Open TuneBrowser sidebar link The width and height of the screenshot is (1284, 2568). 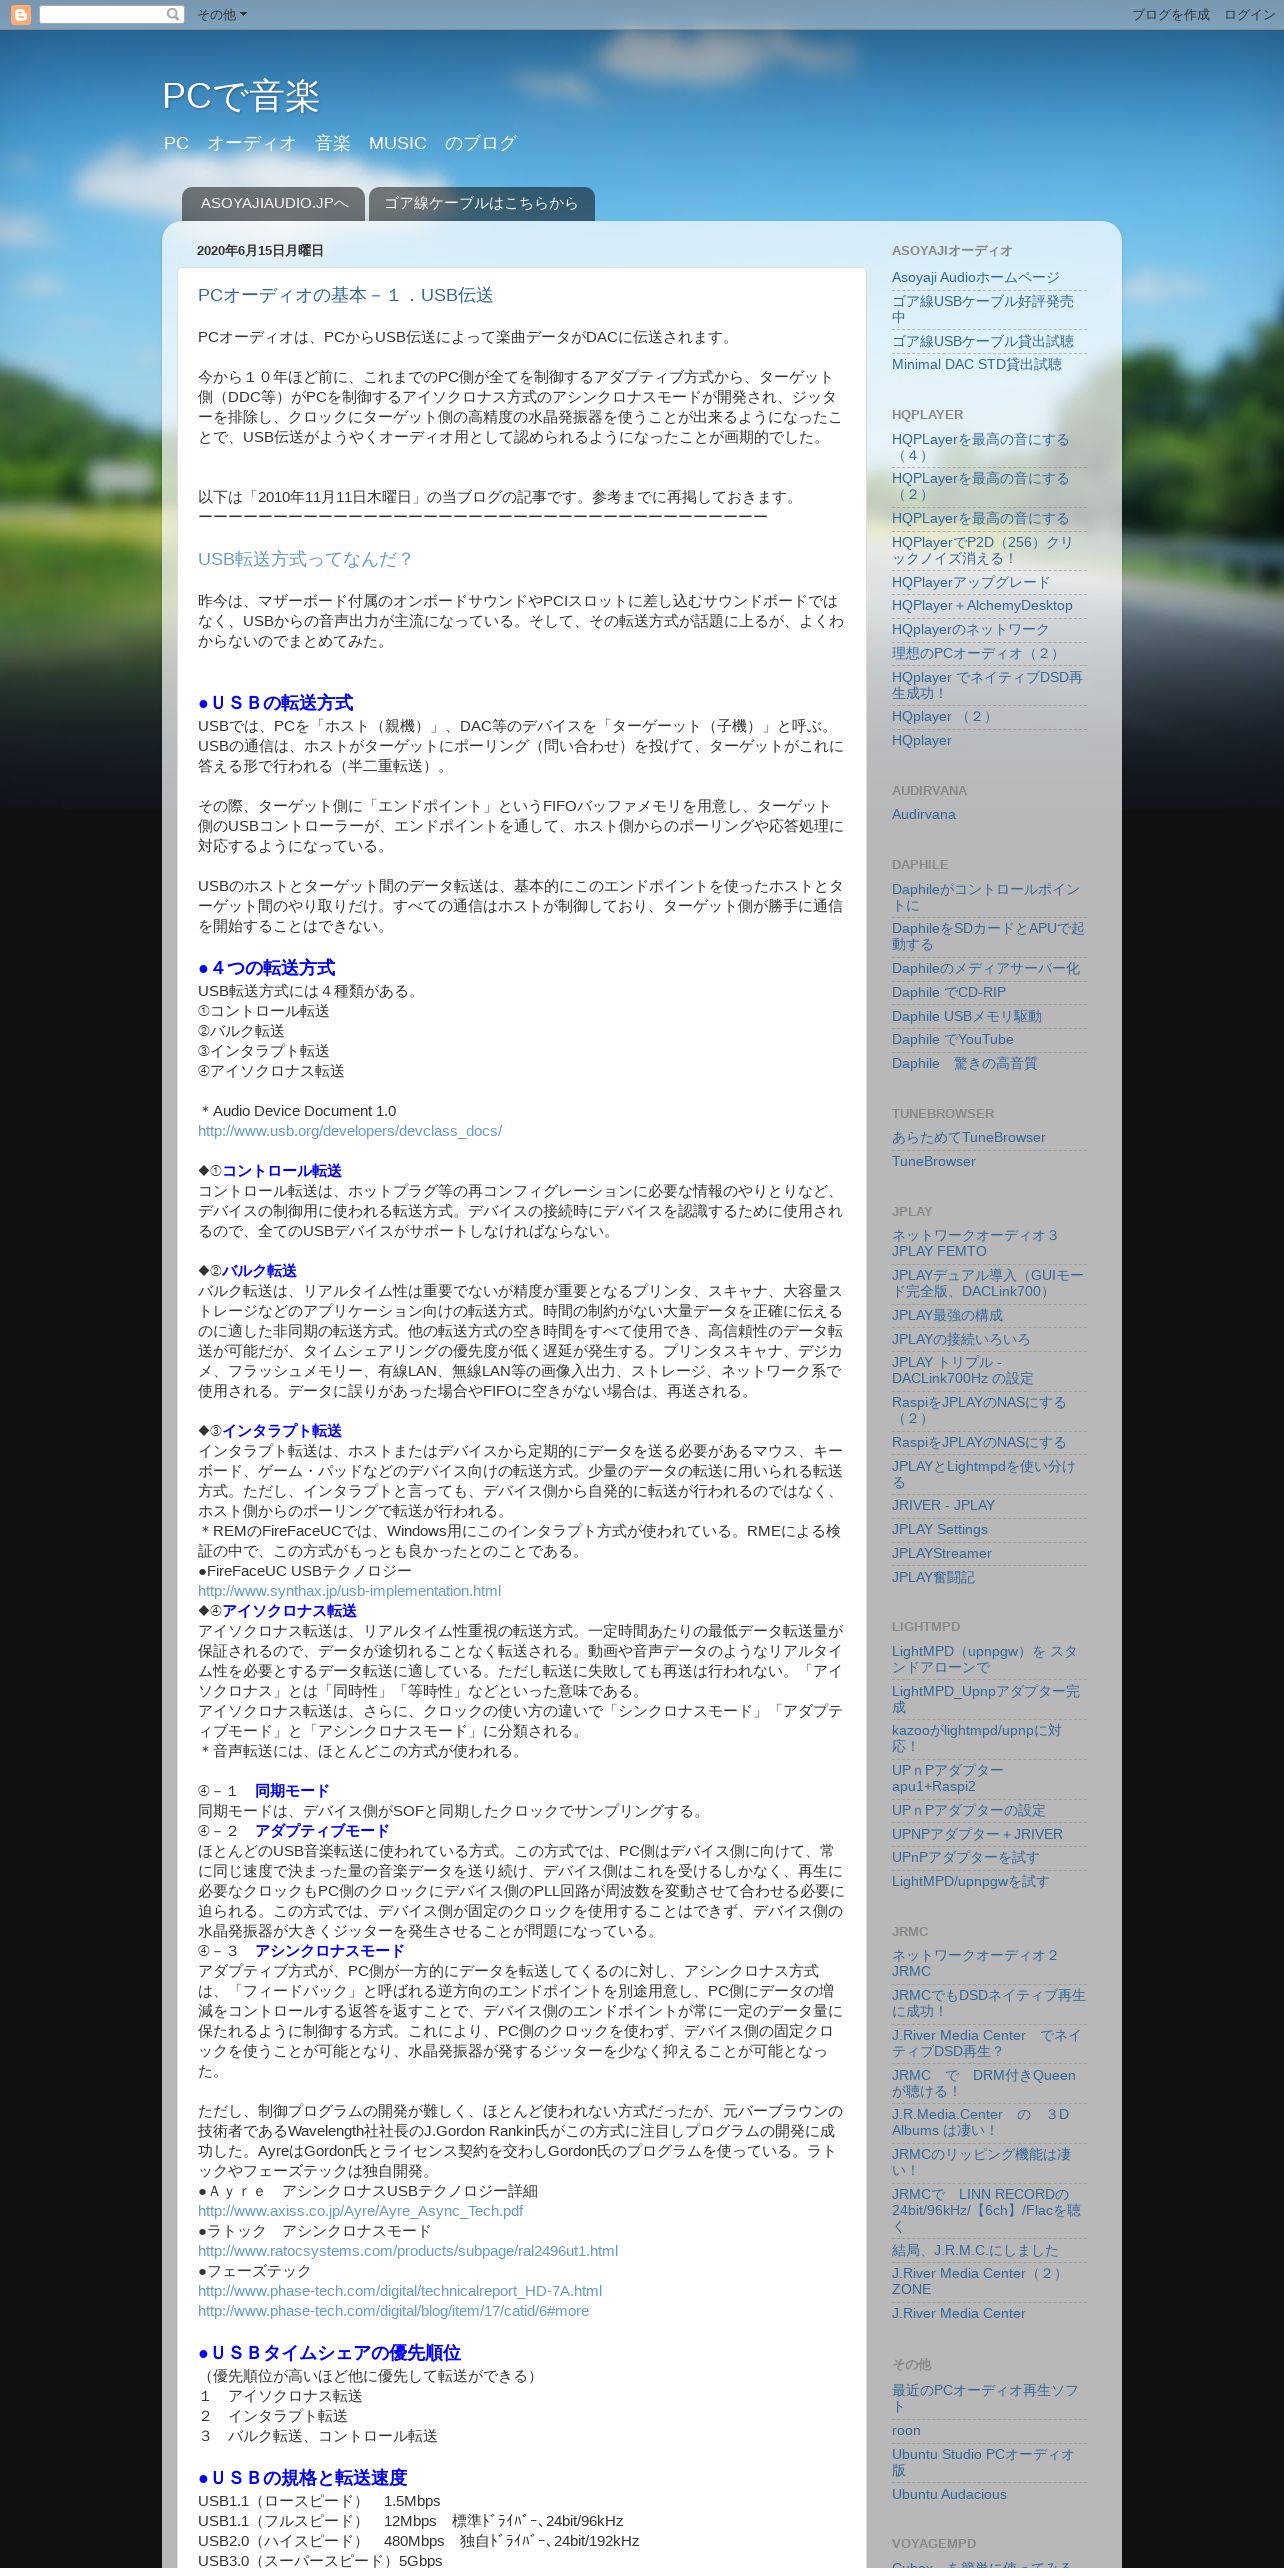(x=934, y=1161)
